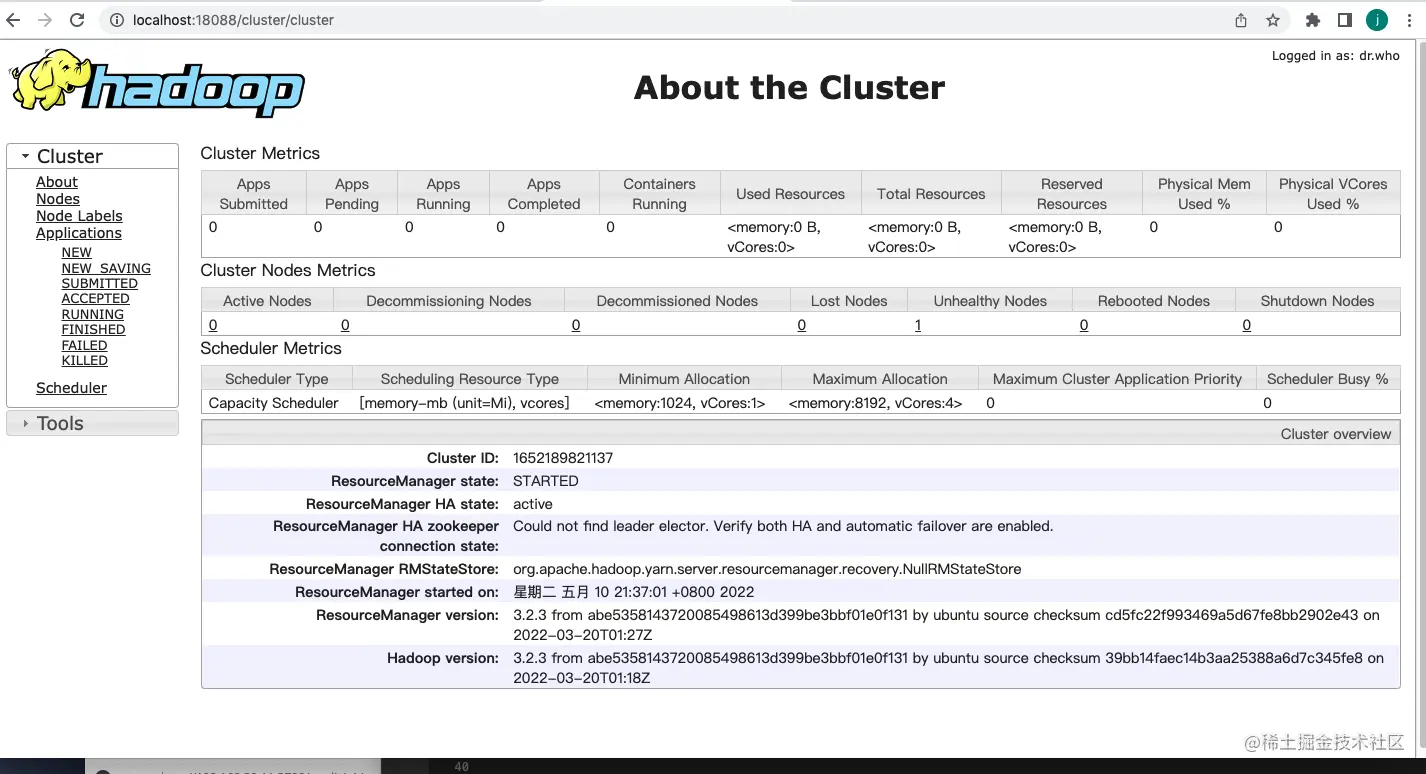This screenshot has width=1426, height=774.
Task: Click the Capacity Scheduler cell
Action: [x=274, y=403]
